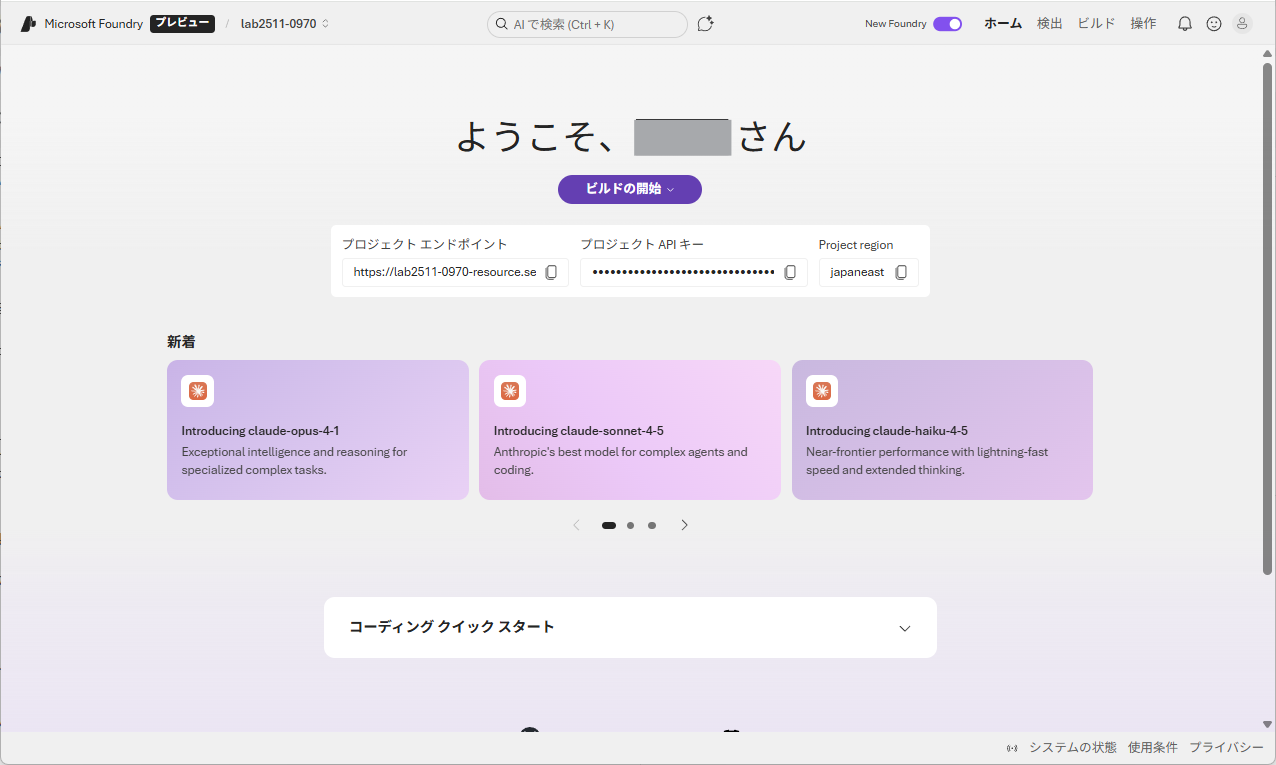The width and height of the screenshot is (1276, 765).
Task: Switch to the 検出 navigation tab
Action: coord(1049,23)
